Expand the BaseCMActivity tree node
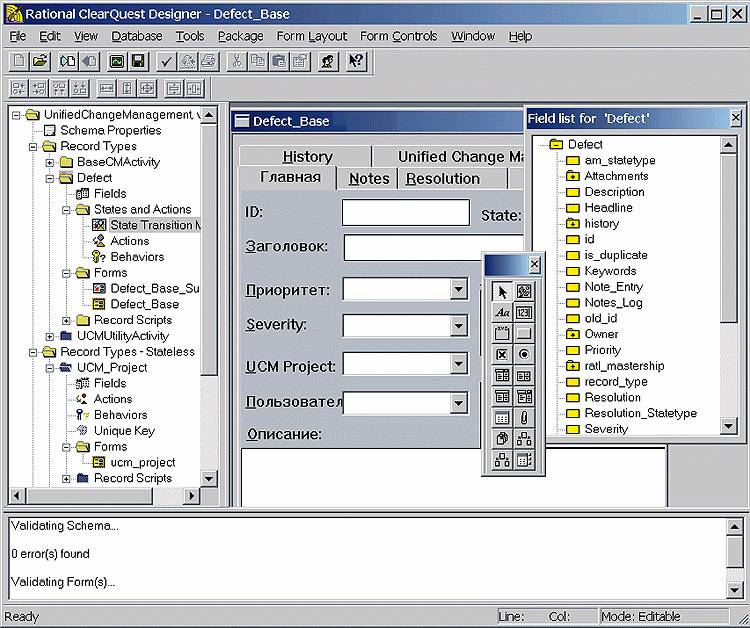 (50, 162)
